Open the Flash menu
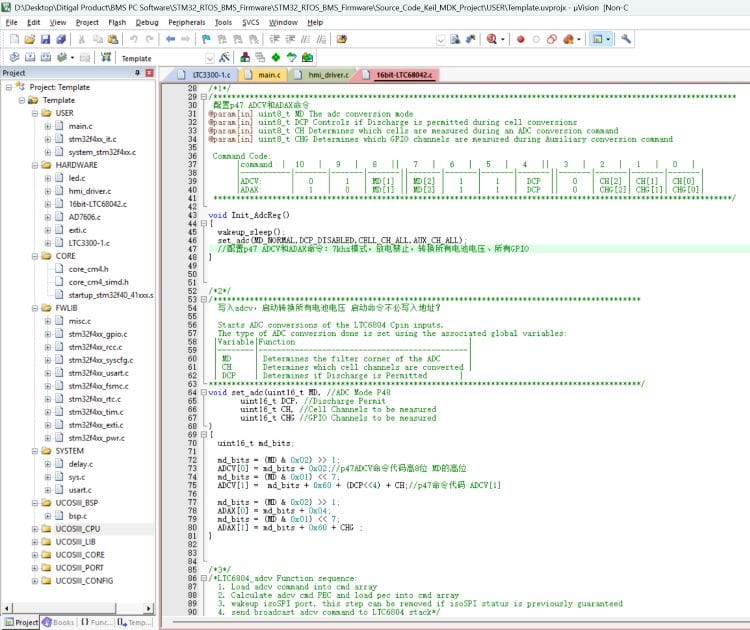 pos(117,22)
